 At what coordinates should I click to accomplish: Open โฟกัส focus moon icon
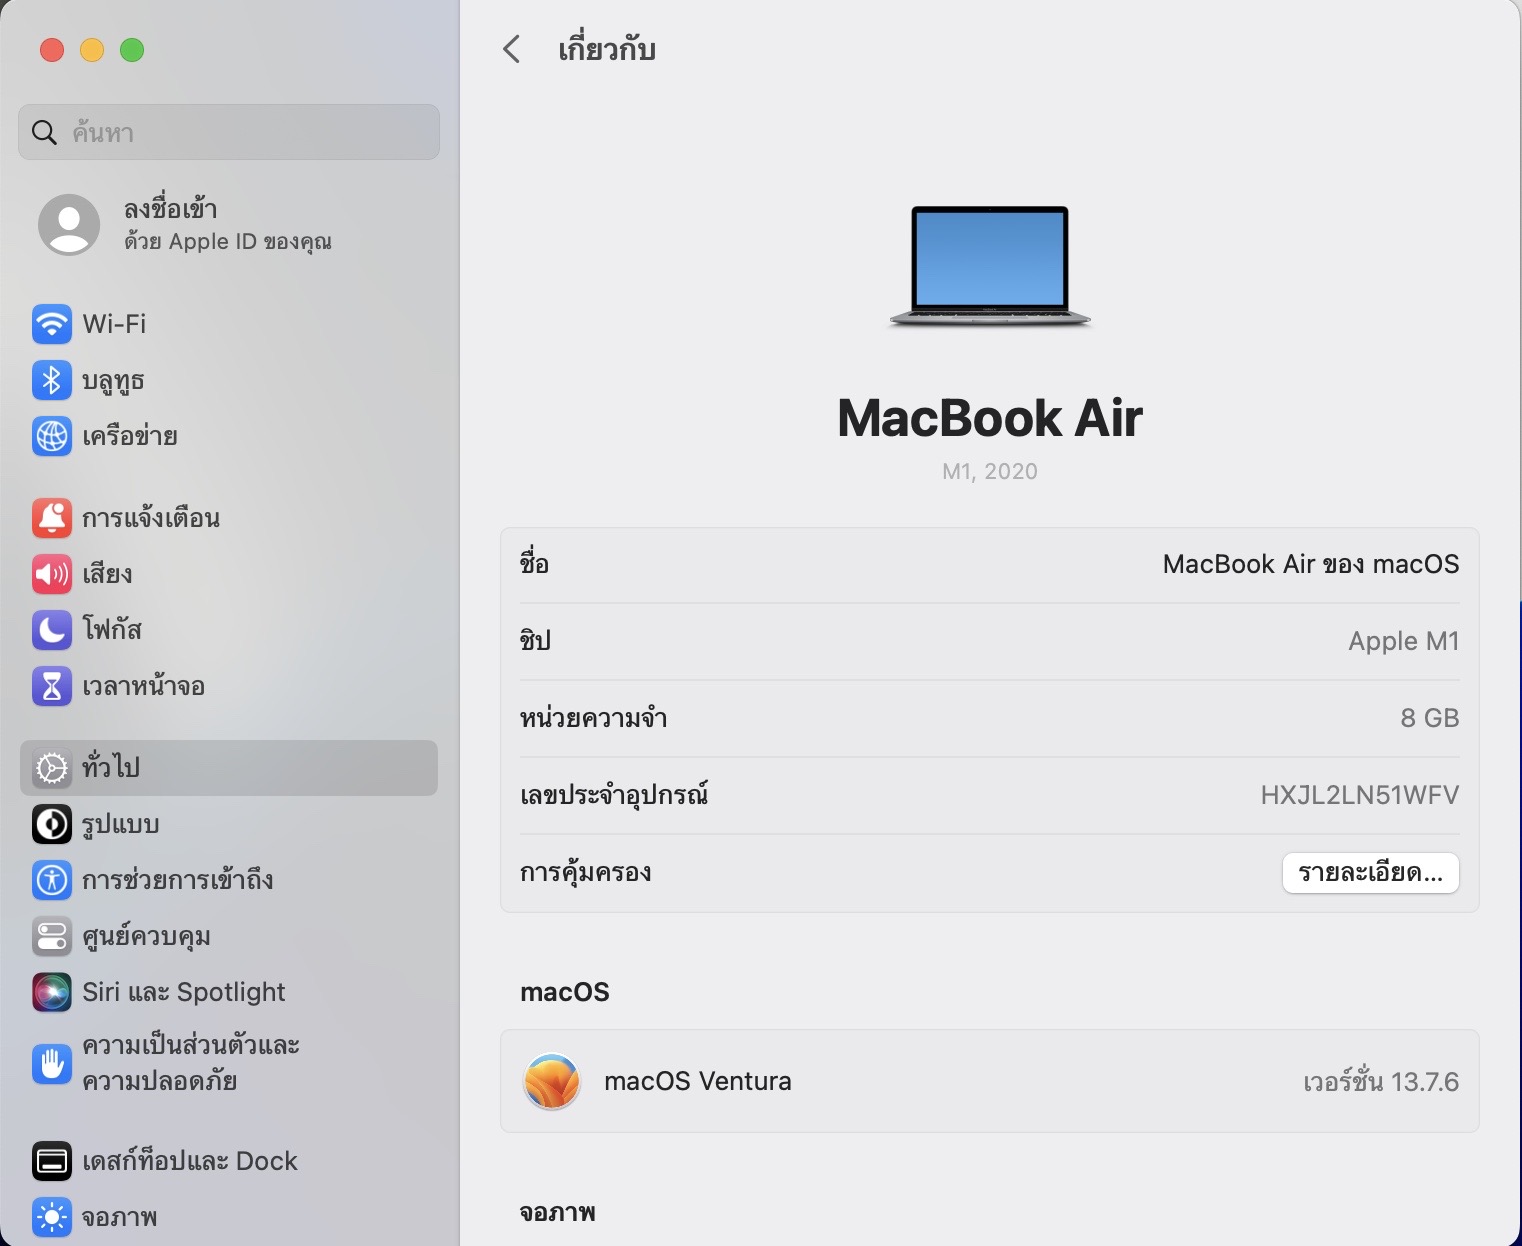(x=52, y=630)
